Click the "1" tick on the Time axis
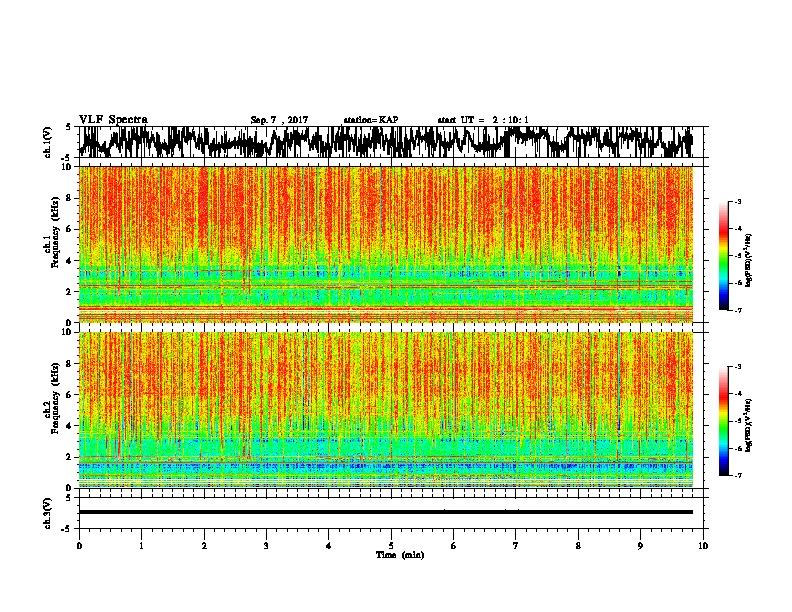Image resolution: width=792 pixels, height=612 pixels. pyautogui.click(x=141, y=546)
